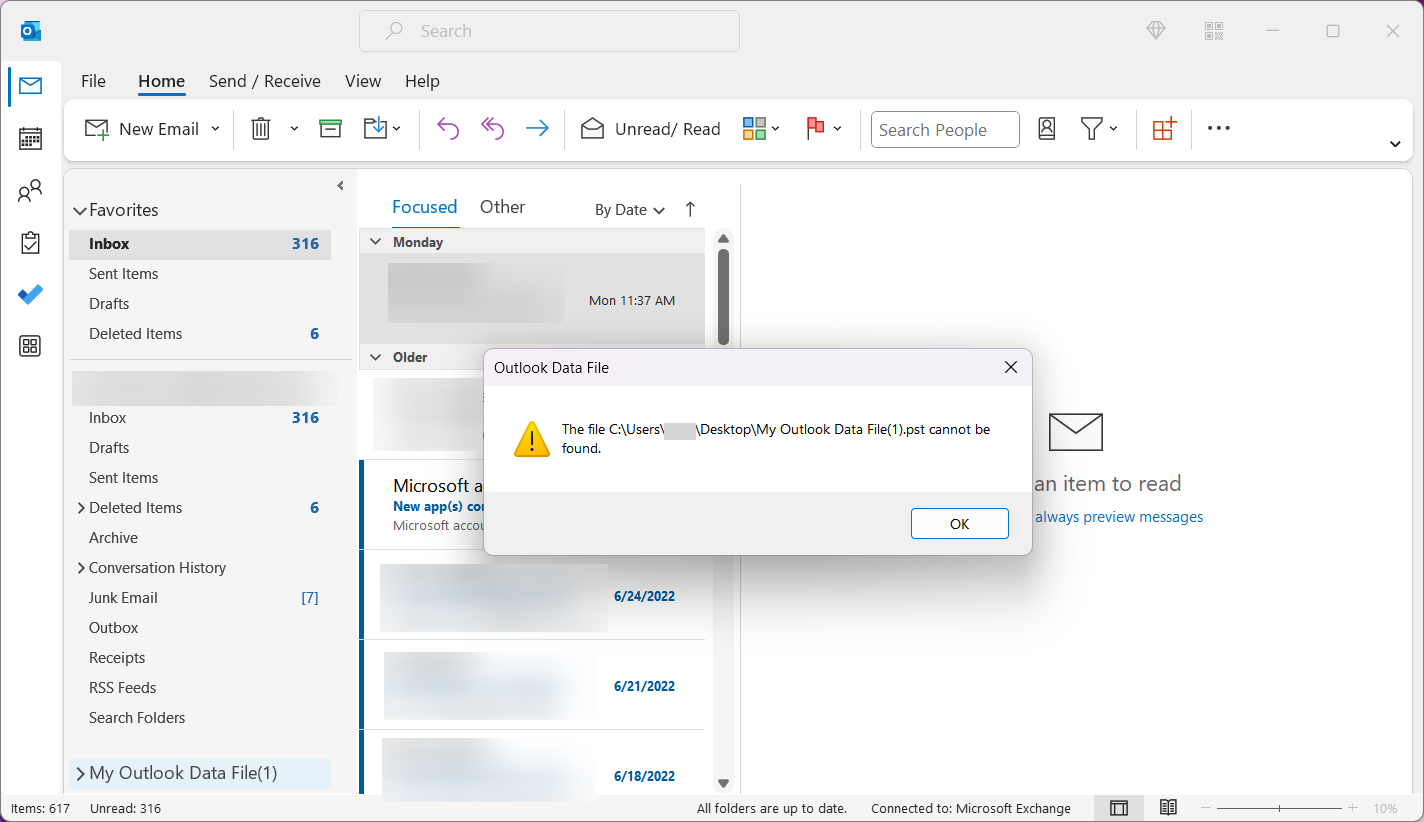Screen dimensions: 1424x822
Task: Click the zoom slider in status bar
Action: (1279, 808)
